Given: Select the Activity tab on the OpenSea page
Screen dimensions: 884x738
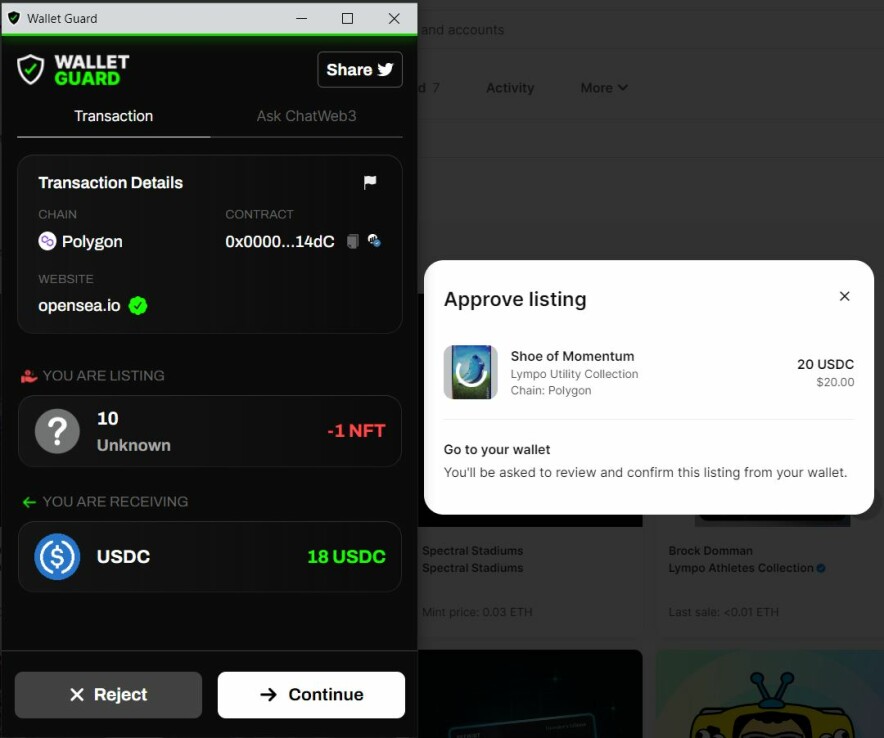Looking at the screenshot, I should click(x=510, y=88).
